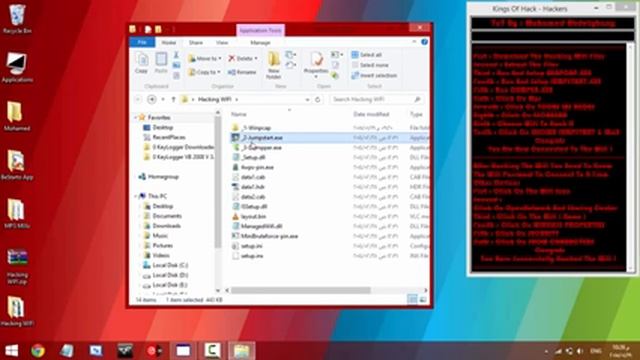Go up one folder level

click(173, 99)
